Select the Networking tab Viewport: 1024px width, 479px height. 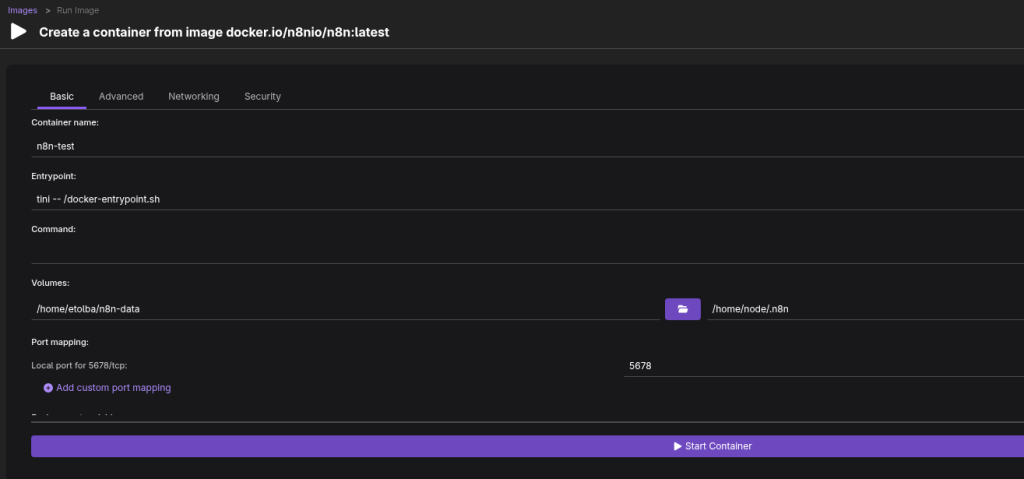pos(193,97)
